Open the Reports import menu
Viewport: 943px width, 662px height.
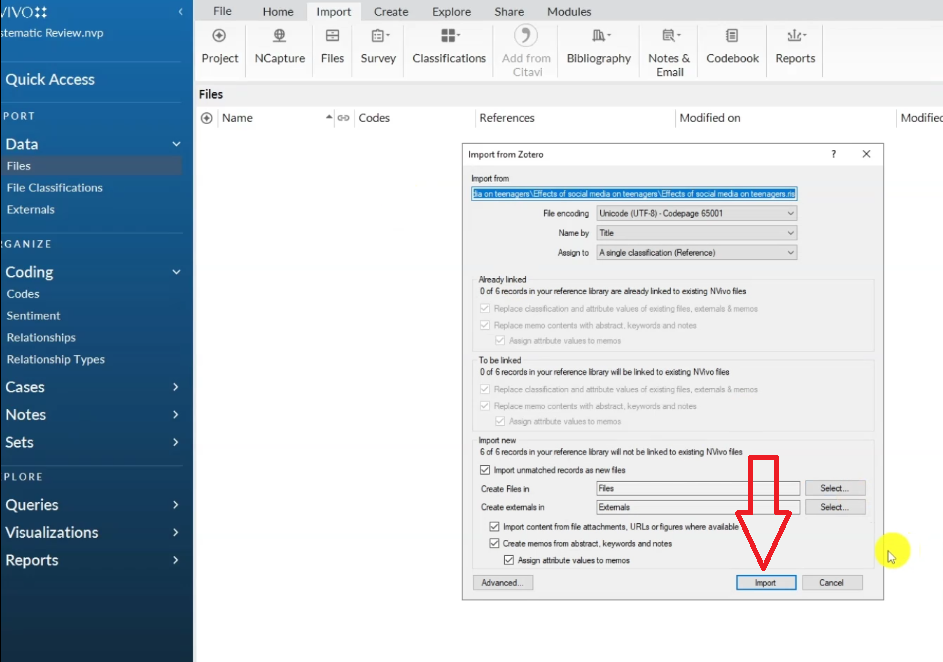(x=795, y=47)
